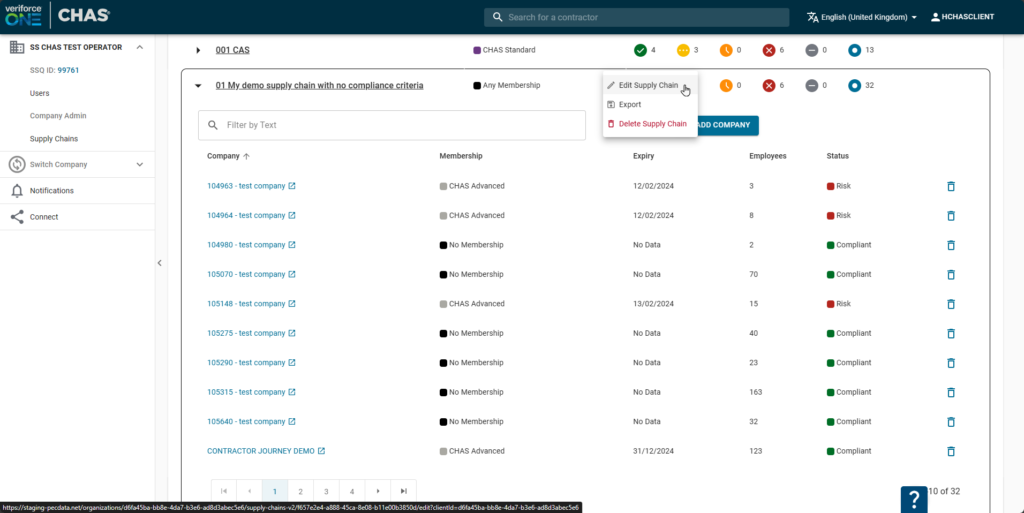
Task: Delete row 105070 - test company
Action: [x=951, y=275]
